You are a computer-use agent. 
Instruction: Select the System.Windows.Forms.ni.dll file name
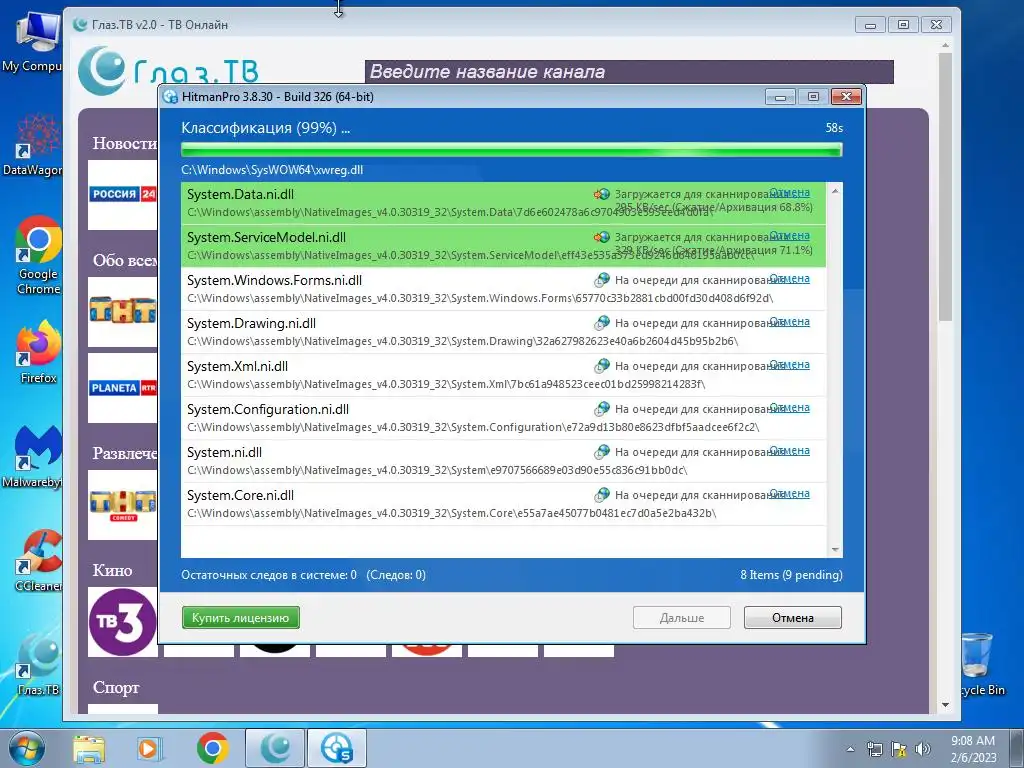274,281
